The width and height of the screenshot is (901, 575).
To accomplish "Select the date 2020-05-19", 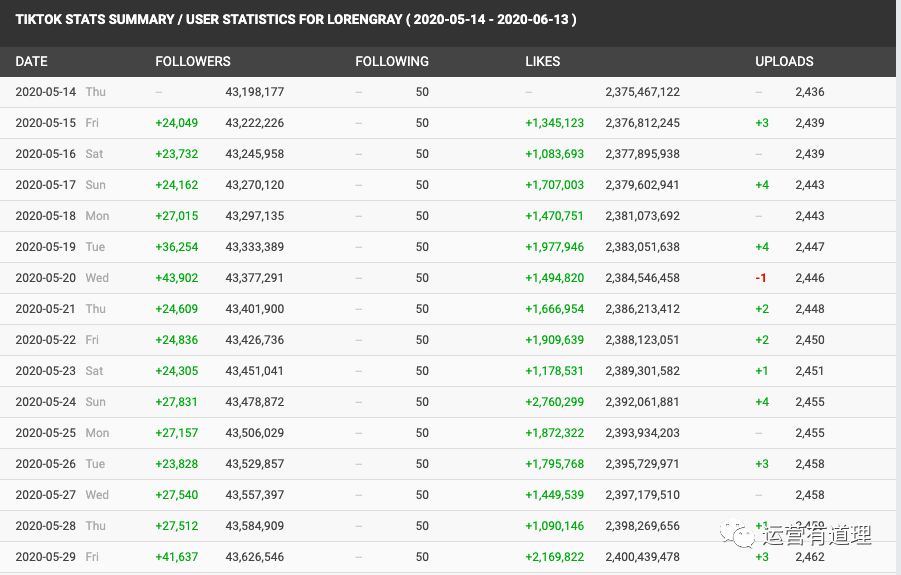I will coord(45,247).
